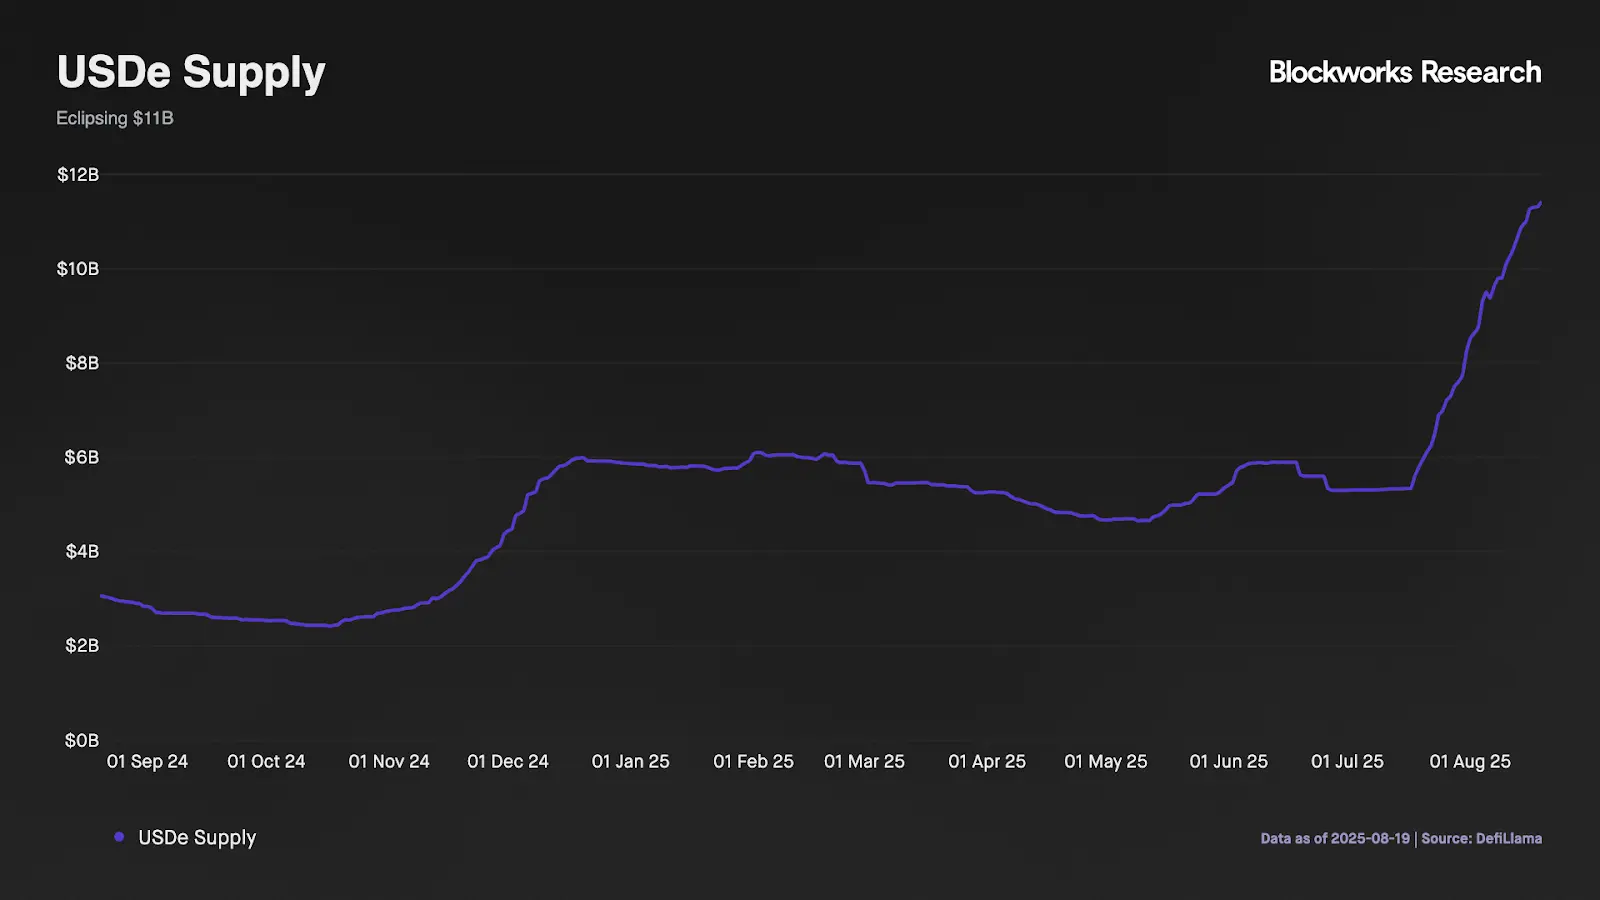Click the 01 Jul 25 date label
This screenshot has height=900, width=1600.
click(x=1347, y=761)
